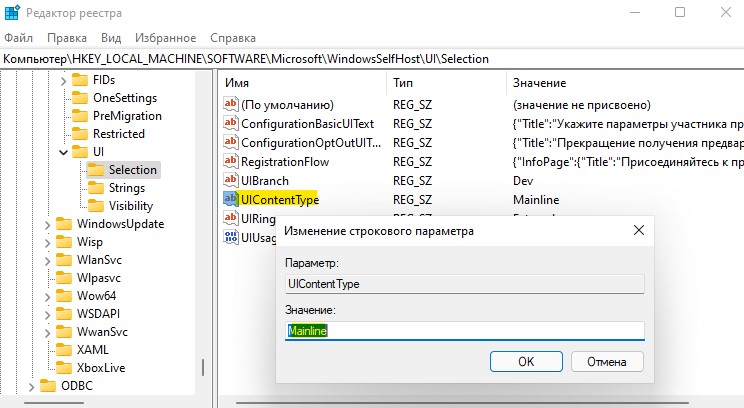Screen dimensions: 744x408
Task: Click the open Selection folder icon
Action: coord(96,170)
